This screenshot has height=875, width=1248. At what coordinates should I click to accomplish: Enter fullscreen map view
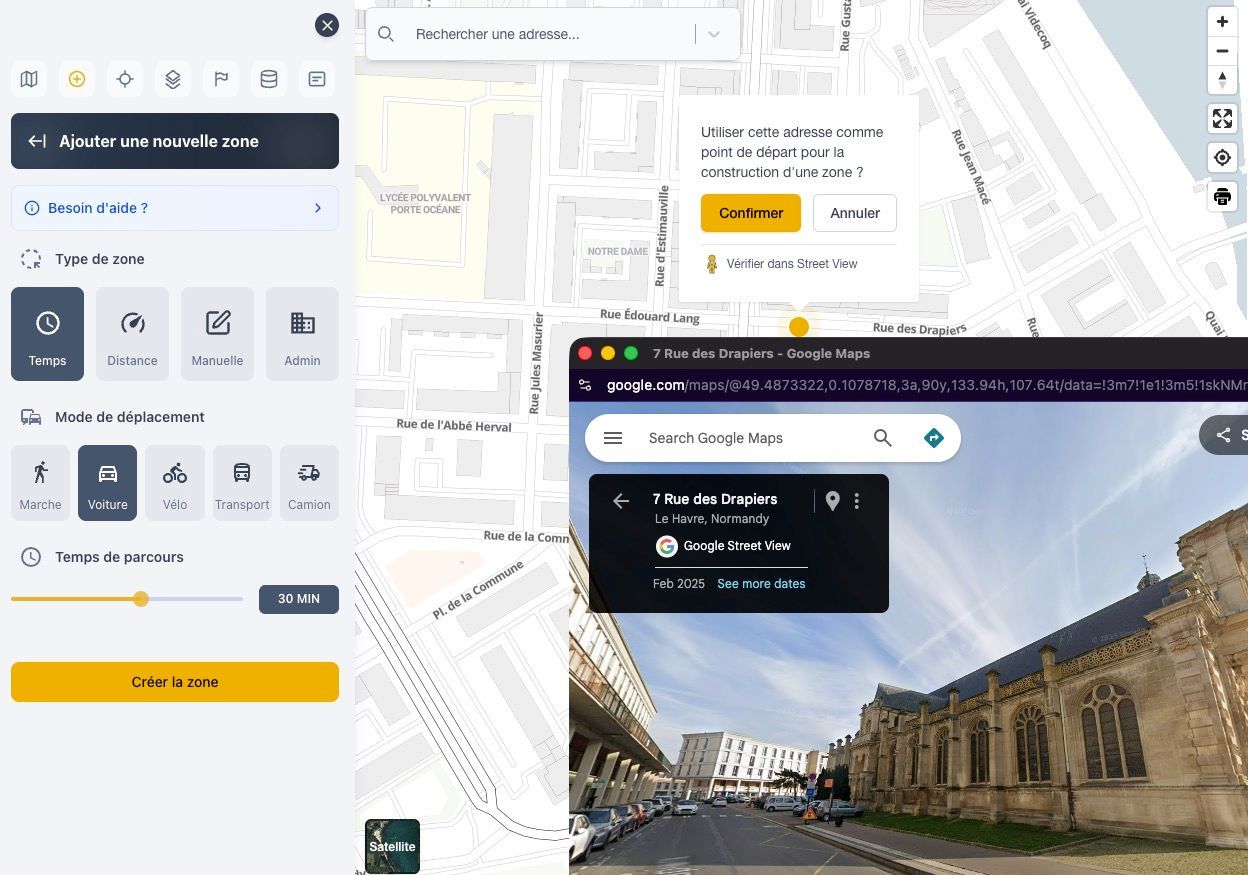pos(1222,119)
